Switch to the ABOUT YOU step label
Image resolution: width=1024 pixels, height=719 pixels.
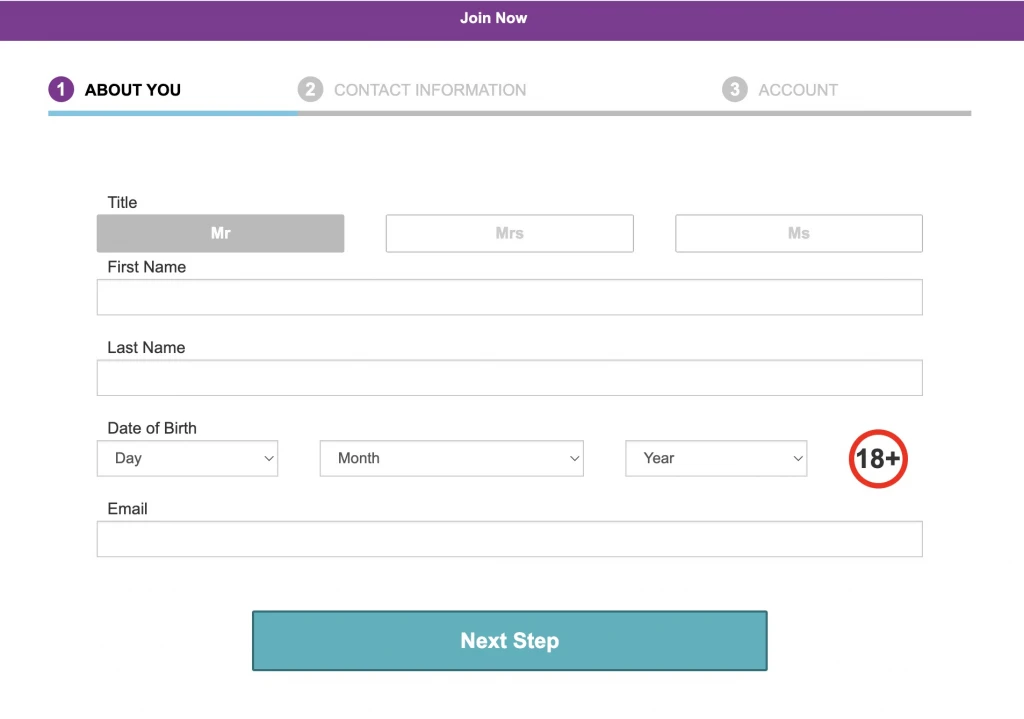coord(133,90)
